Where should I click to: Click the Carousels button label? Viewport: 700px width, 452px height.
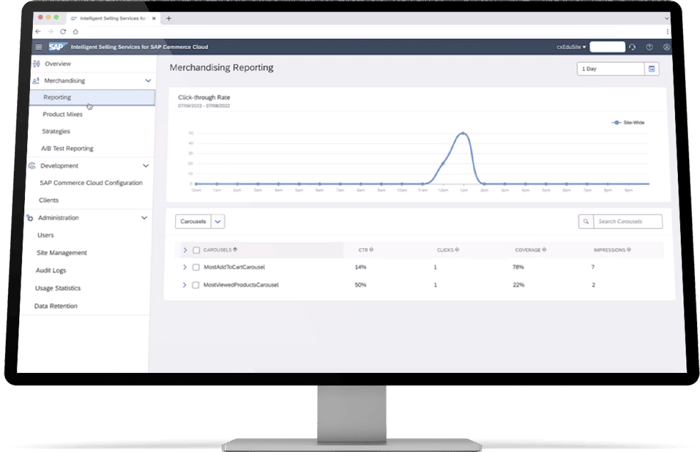point(193,222)
